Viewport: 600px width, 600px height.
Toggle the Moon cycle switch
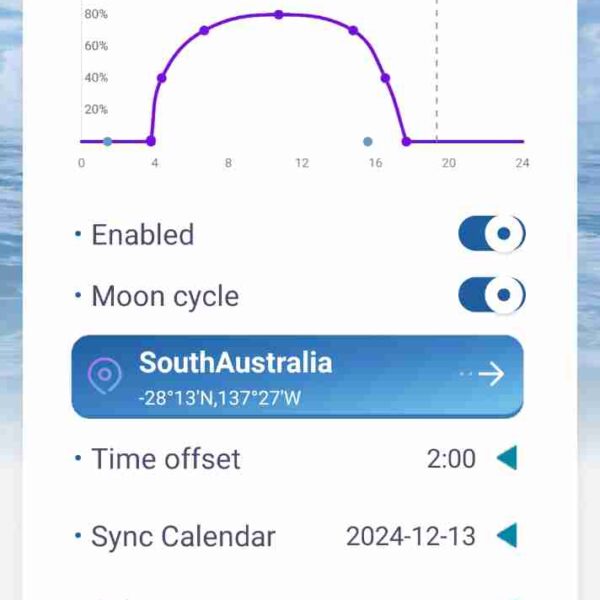[492, 295]
